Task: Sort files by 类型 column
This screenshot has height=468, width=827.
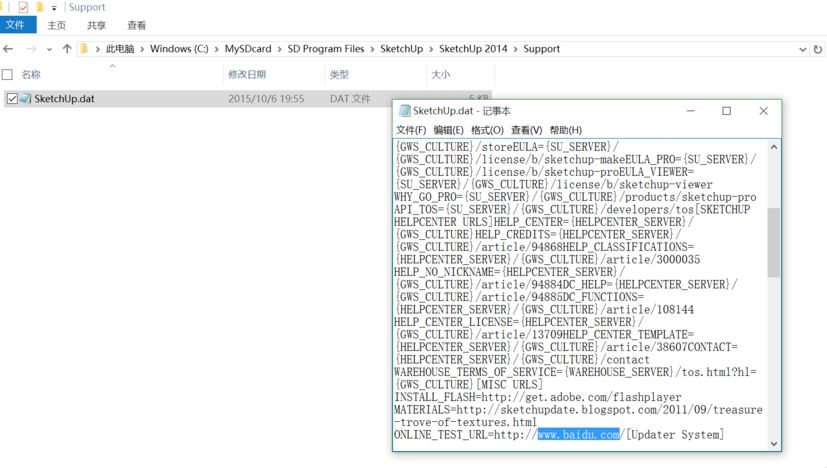Action: 339,74
